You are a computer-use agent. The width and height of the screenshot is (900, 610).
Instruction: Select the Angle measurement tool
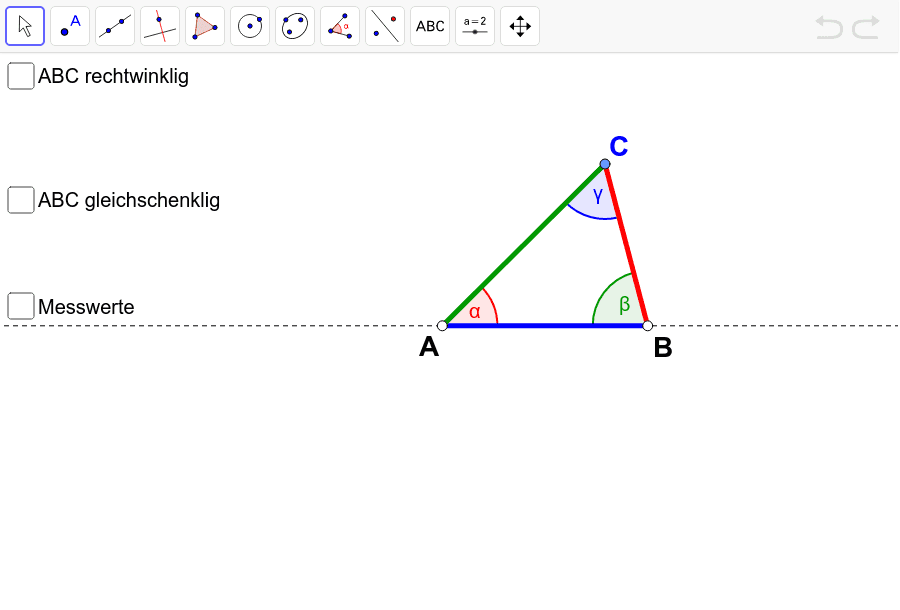tap(340, 26)
